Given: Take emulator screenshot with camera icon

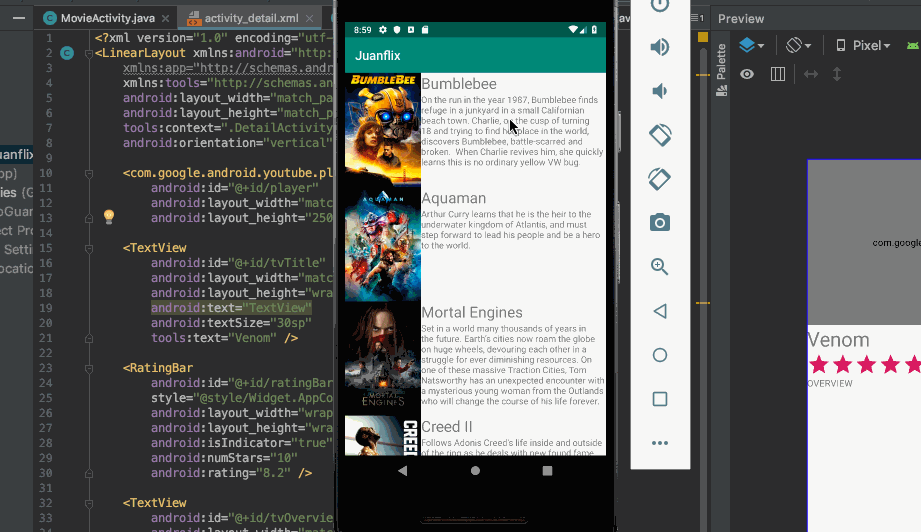Looking at the screenshot, I should tap(660, 223).
